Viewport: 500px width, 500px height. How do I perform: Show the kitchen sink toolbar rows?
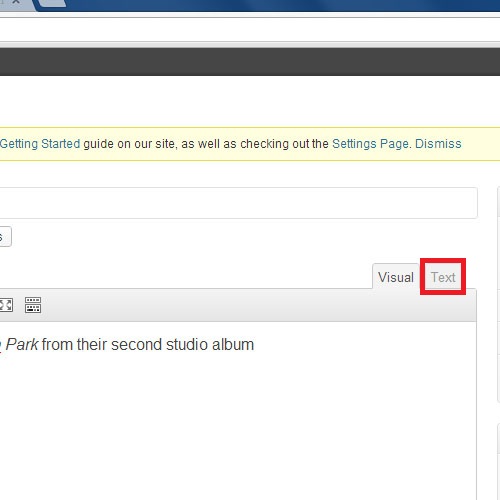(x=33, y=305)
